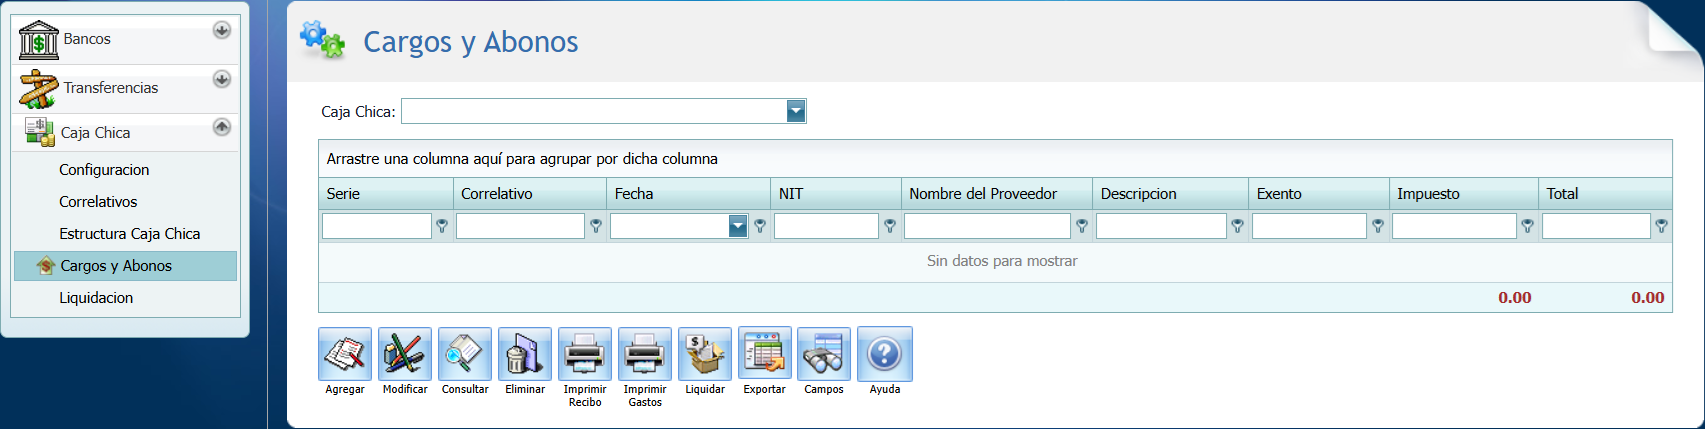Open Ayuda help icon
1705x429 pixels.
coord(885,354)
